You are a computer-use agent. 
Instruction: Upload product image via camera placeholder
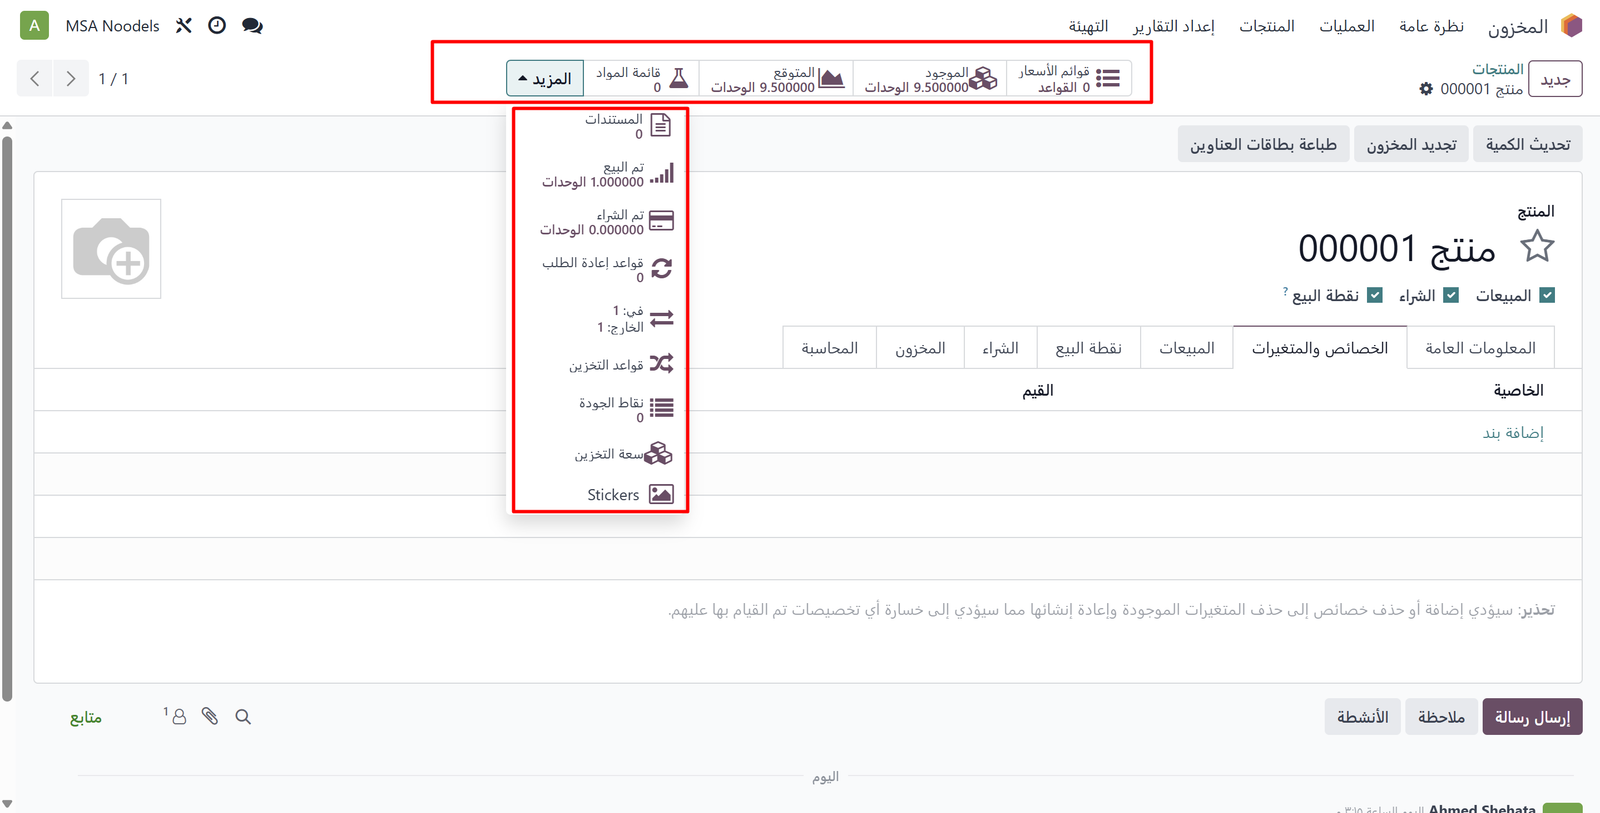pyautogui.click(x=111, y=248)
